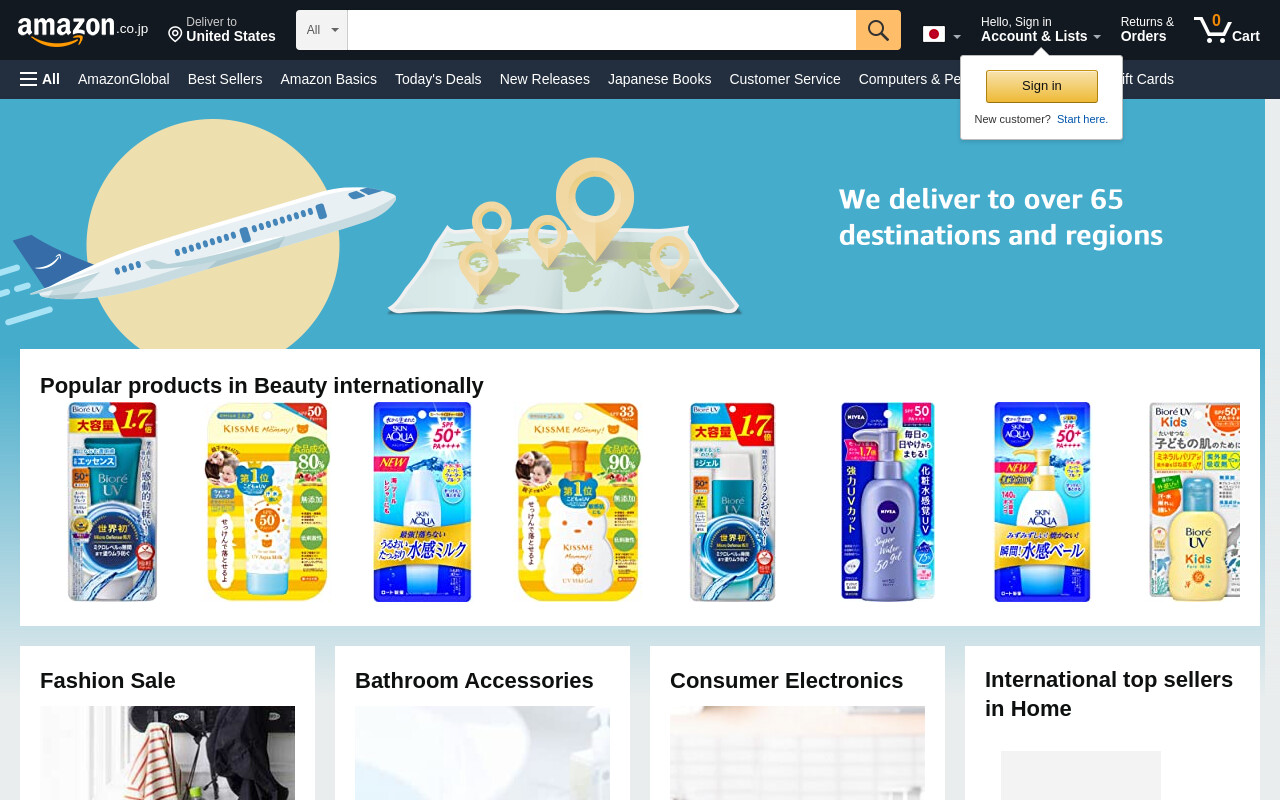Image resolution: width=1280 pixels, height=800 pixels.
Task: Click the yellow Sign in button
Action: (x=1041, y=86)
